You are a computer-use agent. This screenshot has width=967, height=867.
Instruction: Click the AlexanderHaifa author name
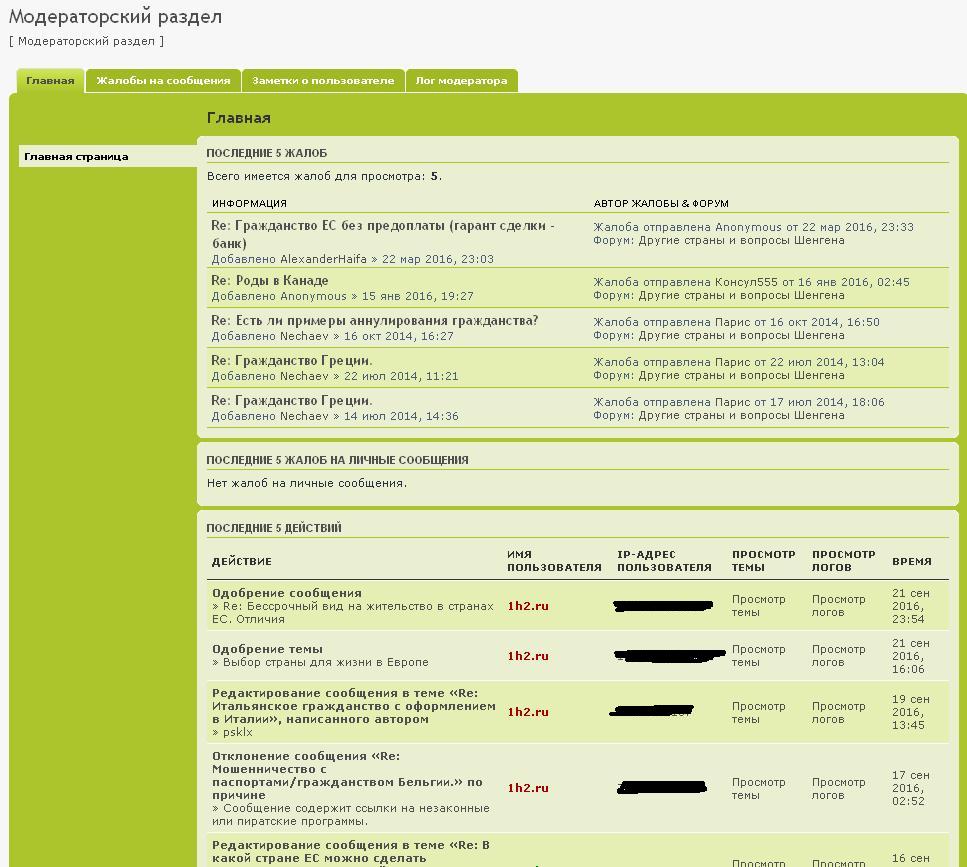click(x=323, y=259)
